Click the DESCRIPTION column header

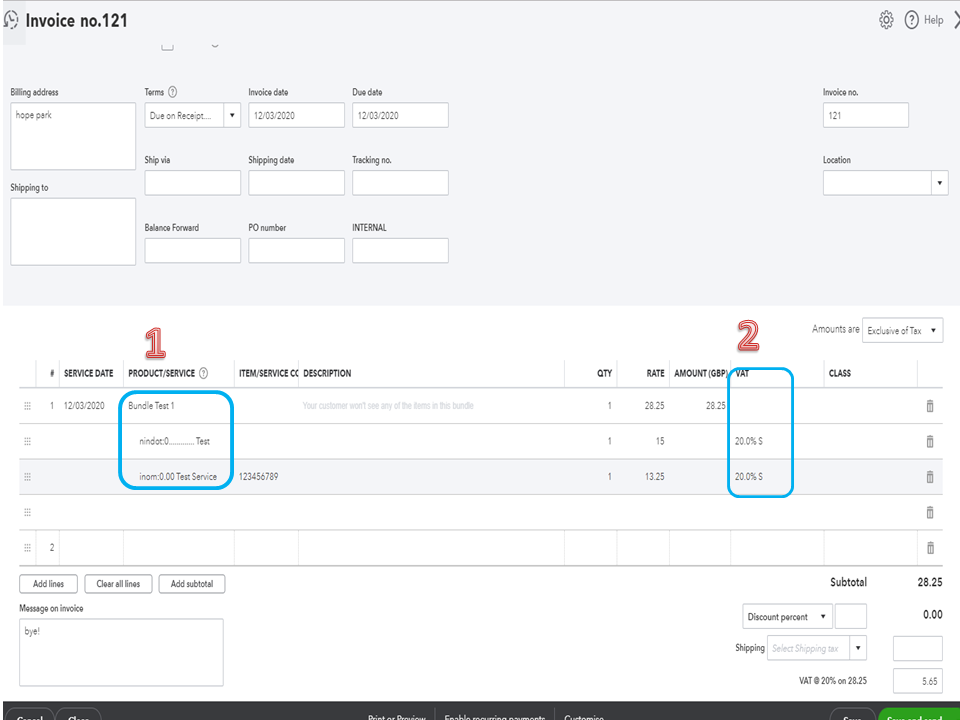click(328, 373)
